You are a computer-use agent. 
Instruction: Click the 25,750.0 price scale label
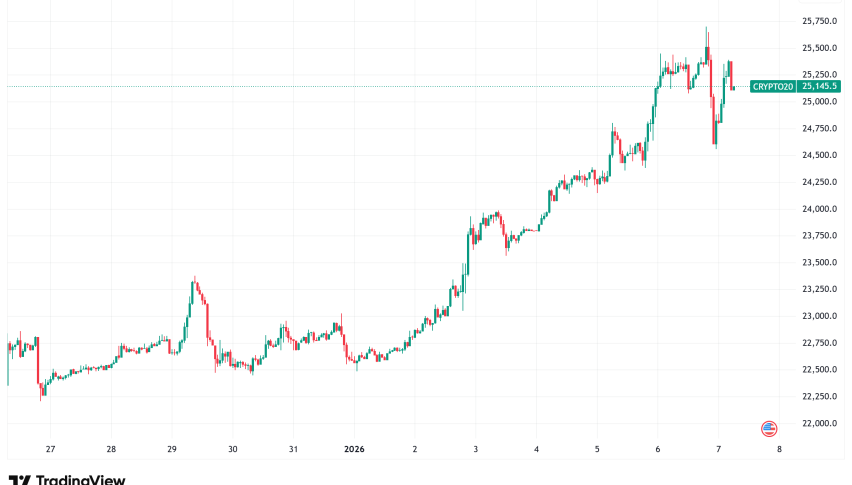820,21
